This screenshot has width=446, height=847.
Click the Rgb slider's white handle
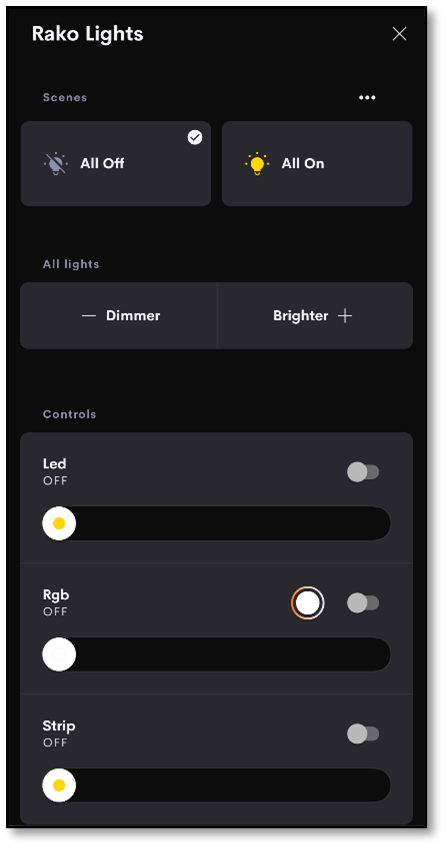(x=59, y=654)
